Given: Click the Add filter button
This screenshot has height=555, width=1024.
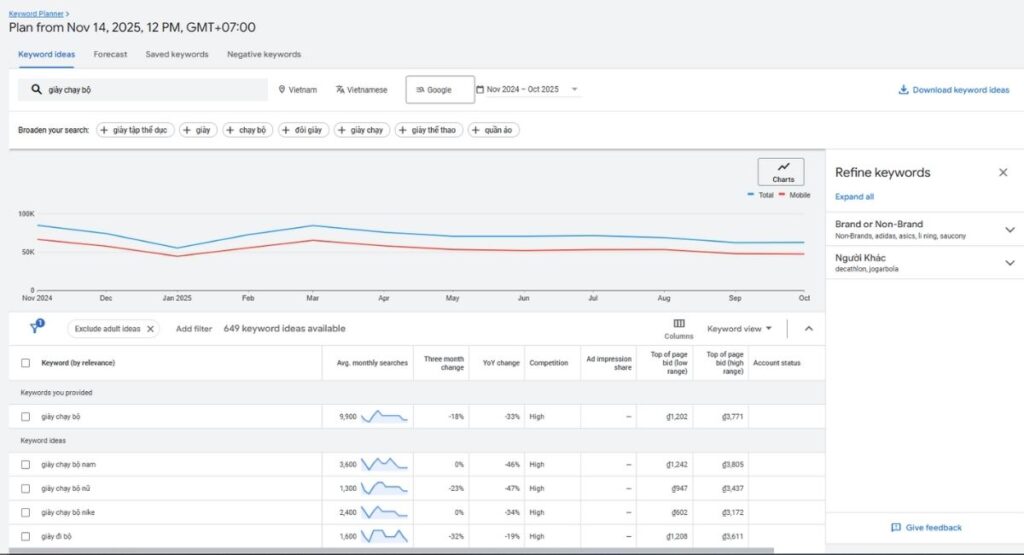Looking at the screenshot, I should click(193, 328).
